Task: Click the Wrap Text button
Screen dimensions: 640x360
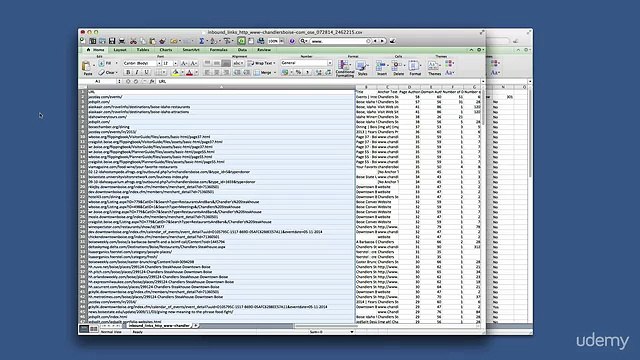Action: [260, 63]
